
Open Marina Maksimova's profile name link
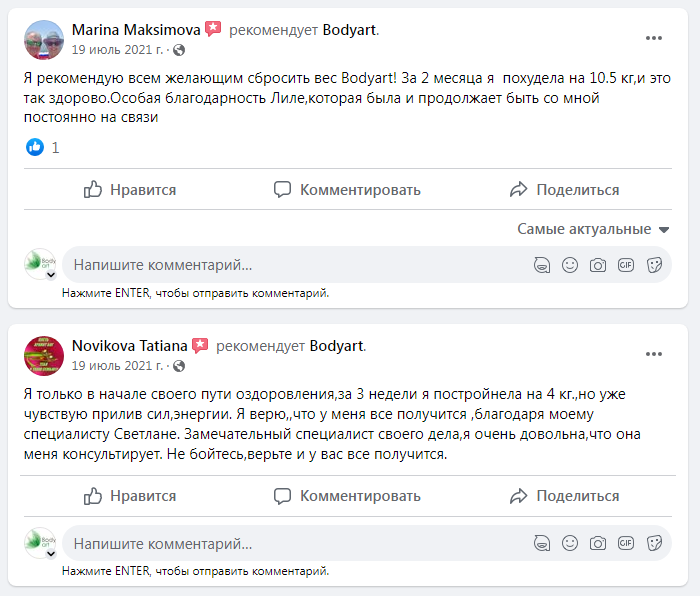tap(136, 30)
